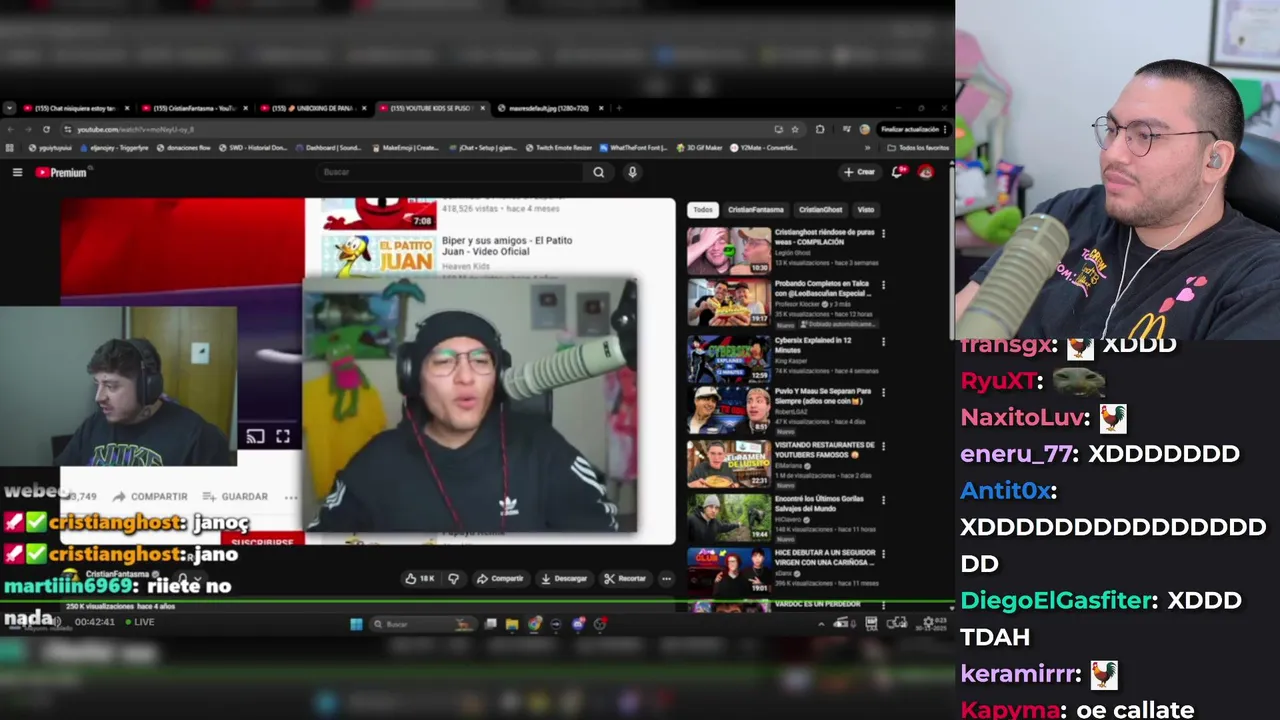The width and height of the screenshot is (1280, 720).
Task: Select the Visto filter chip
Action: click(865, 210)
